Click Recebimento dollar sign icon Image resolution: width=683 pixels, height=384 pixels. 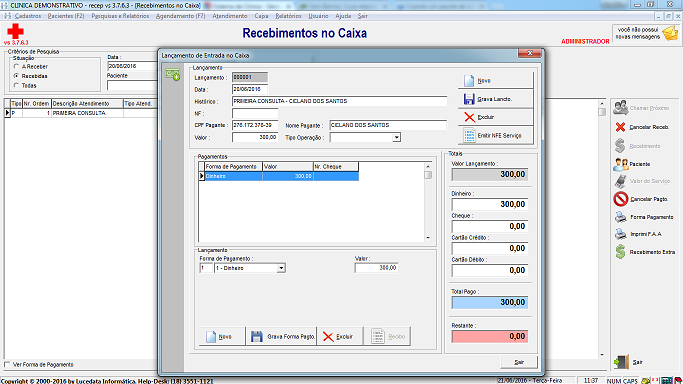point(620,146)
